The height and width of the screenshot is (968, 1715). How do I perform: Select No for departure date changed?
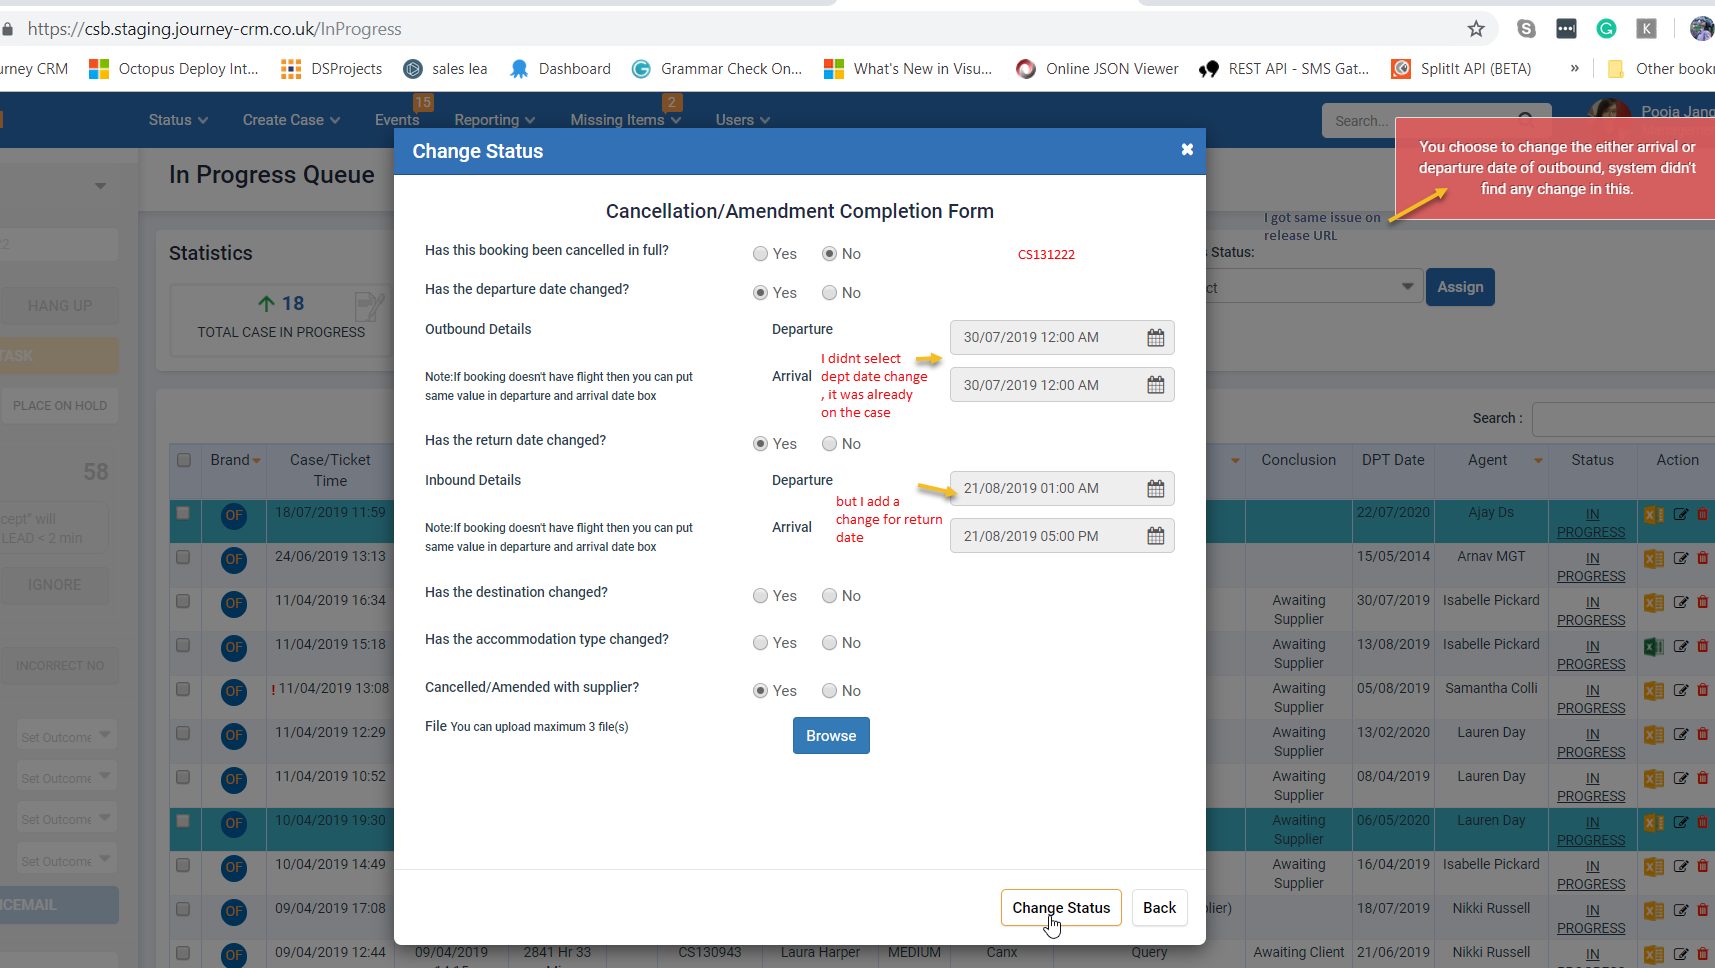[829, 293]
